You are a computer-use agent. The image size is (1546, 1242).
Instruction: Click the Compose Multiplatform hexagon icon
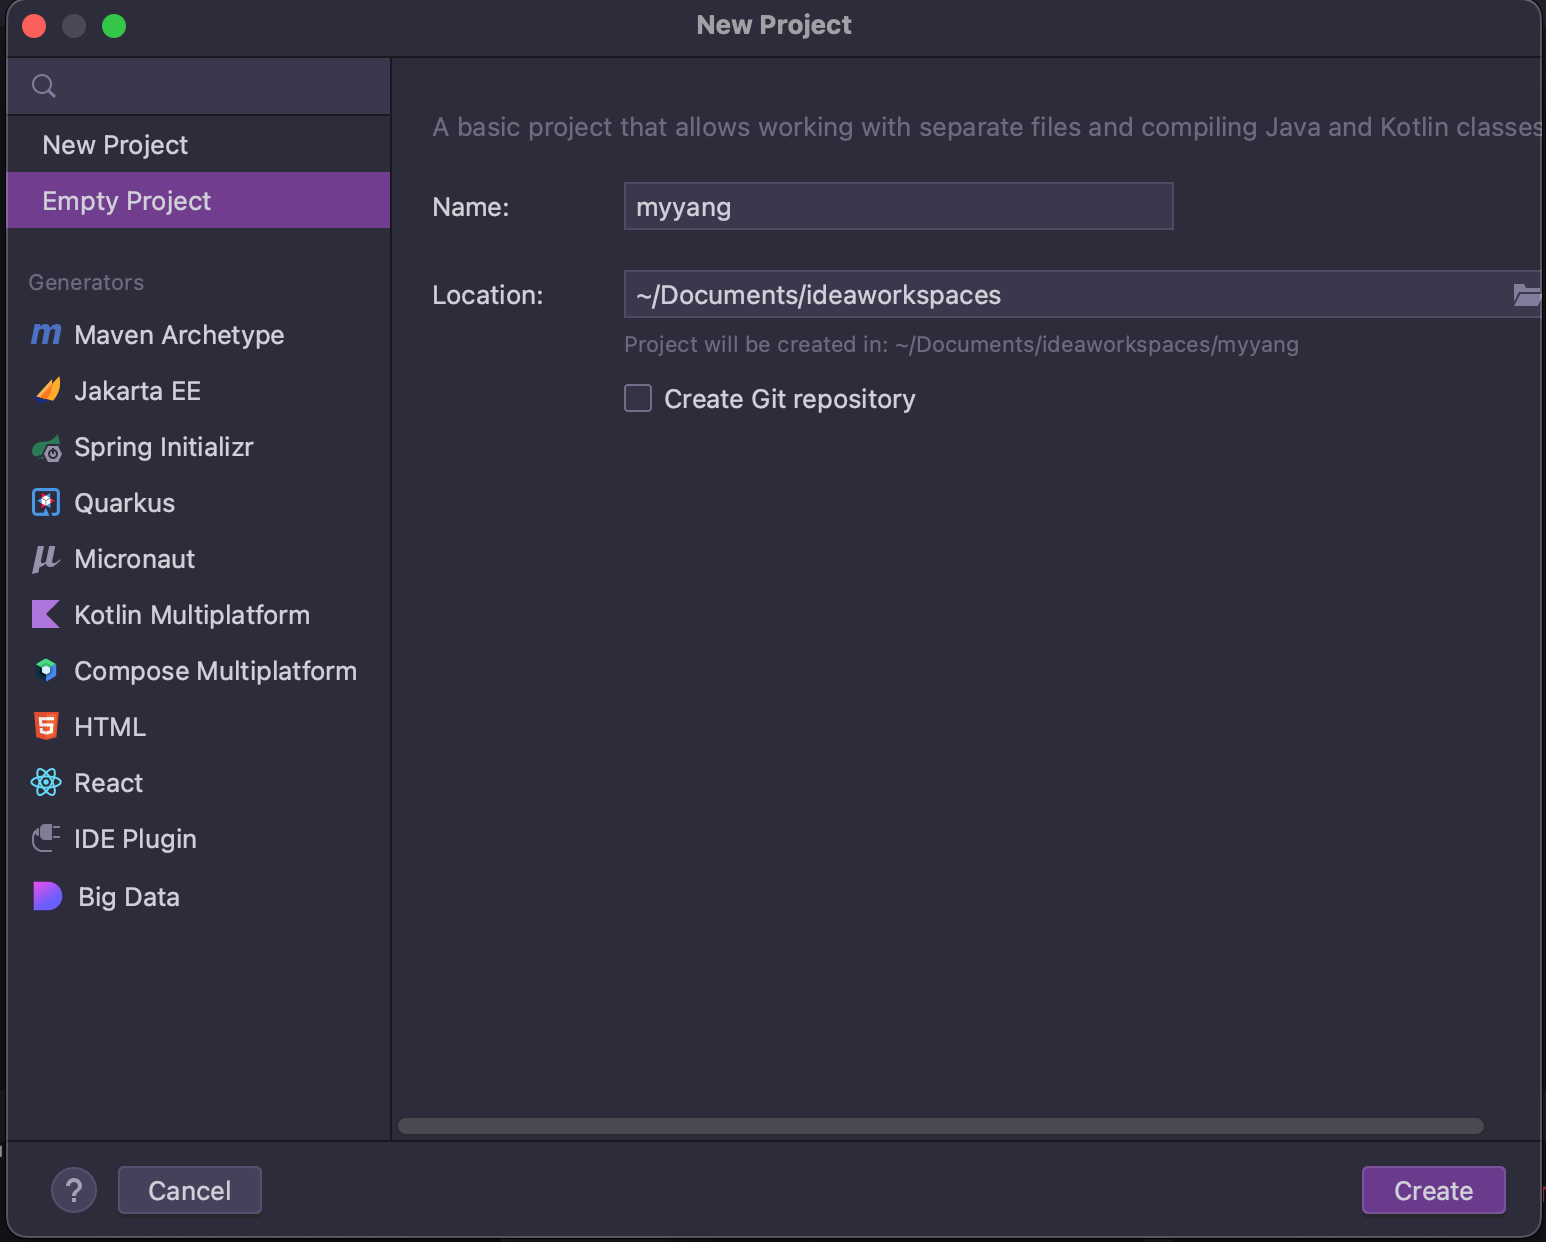coord(46,670)
